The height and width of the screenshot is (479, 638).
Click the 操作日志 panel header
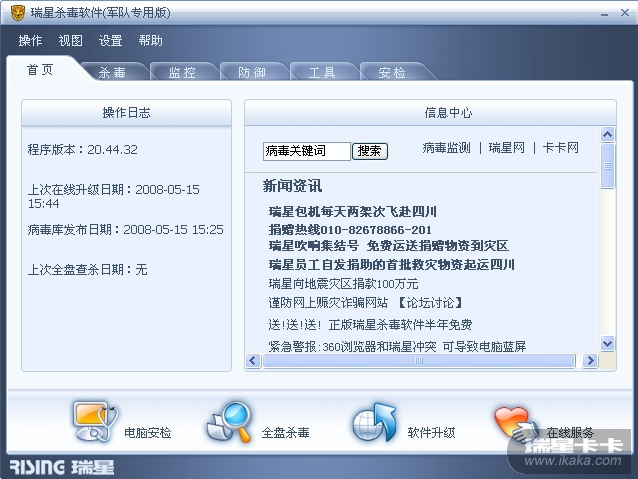coord(127,113)
